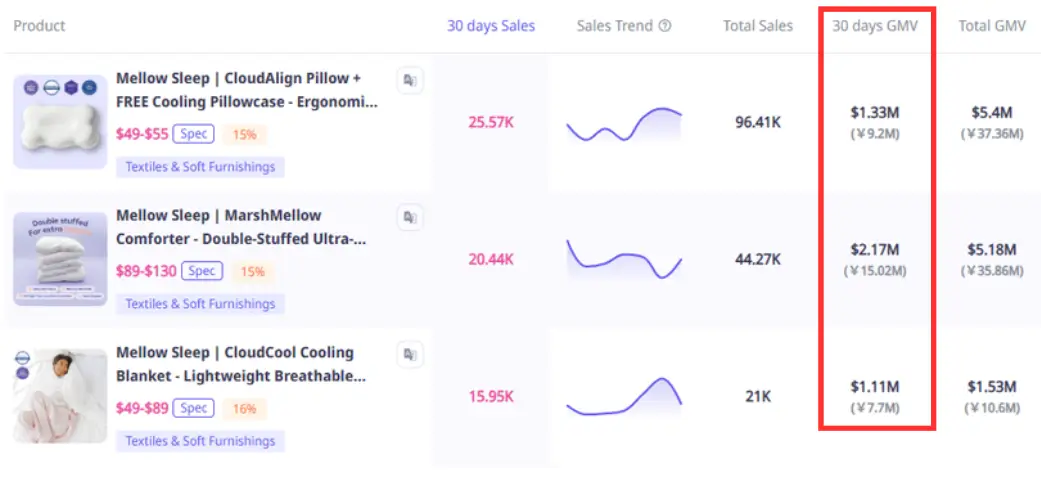The height and width of the screenshot is (479, 1041).
Task: Click the Spec tag on the CloudAlign Pillow
Action: 194,133
